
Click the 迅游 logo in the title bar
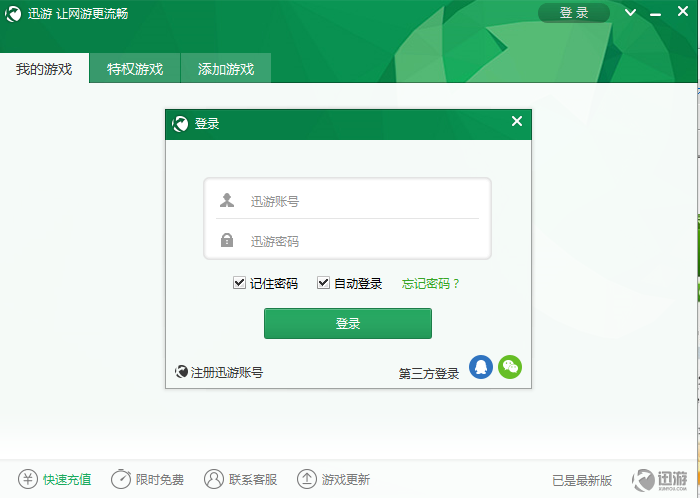pos(14,14)
